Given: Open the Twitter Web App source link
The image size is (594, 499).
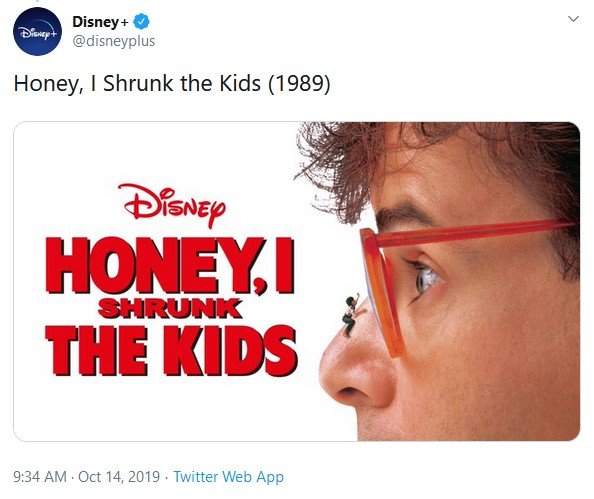Looking at the screenshot, I should (x=228, y=477).
